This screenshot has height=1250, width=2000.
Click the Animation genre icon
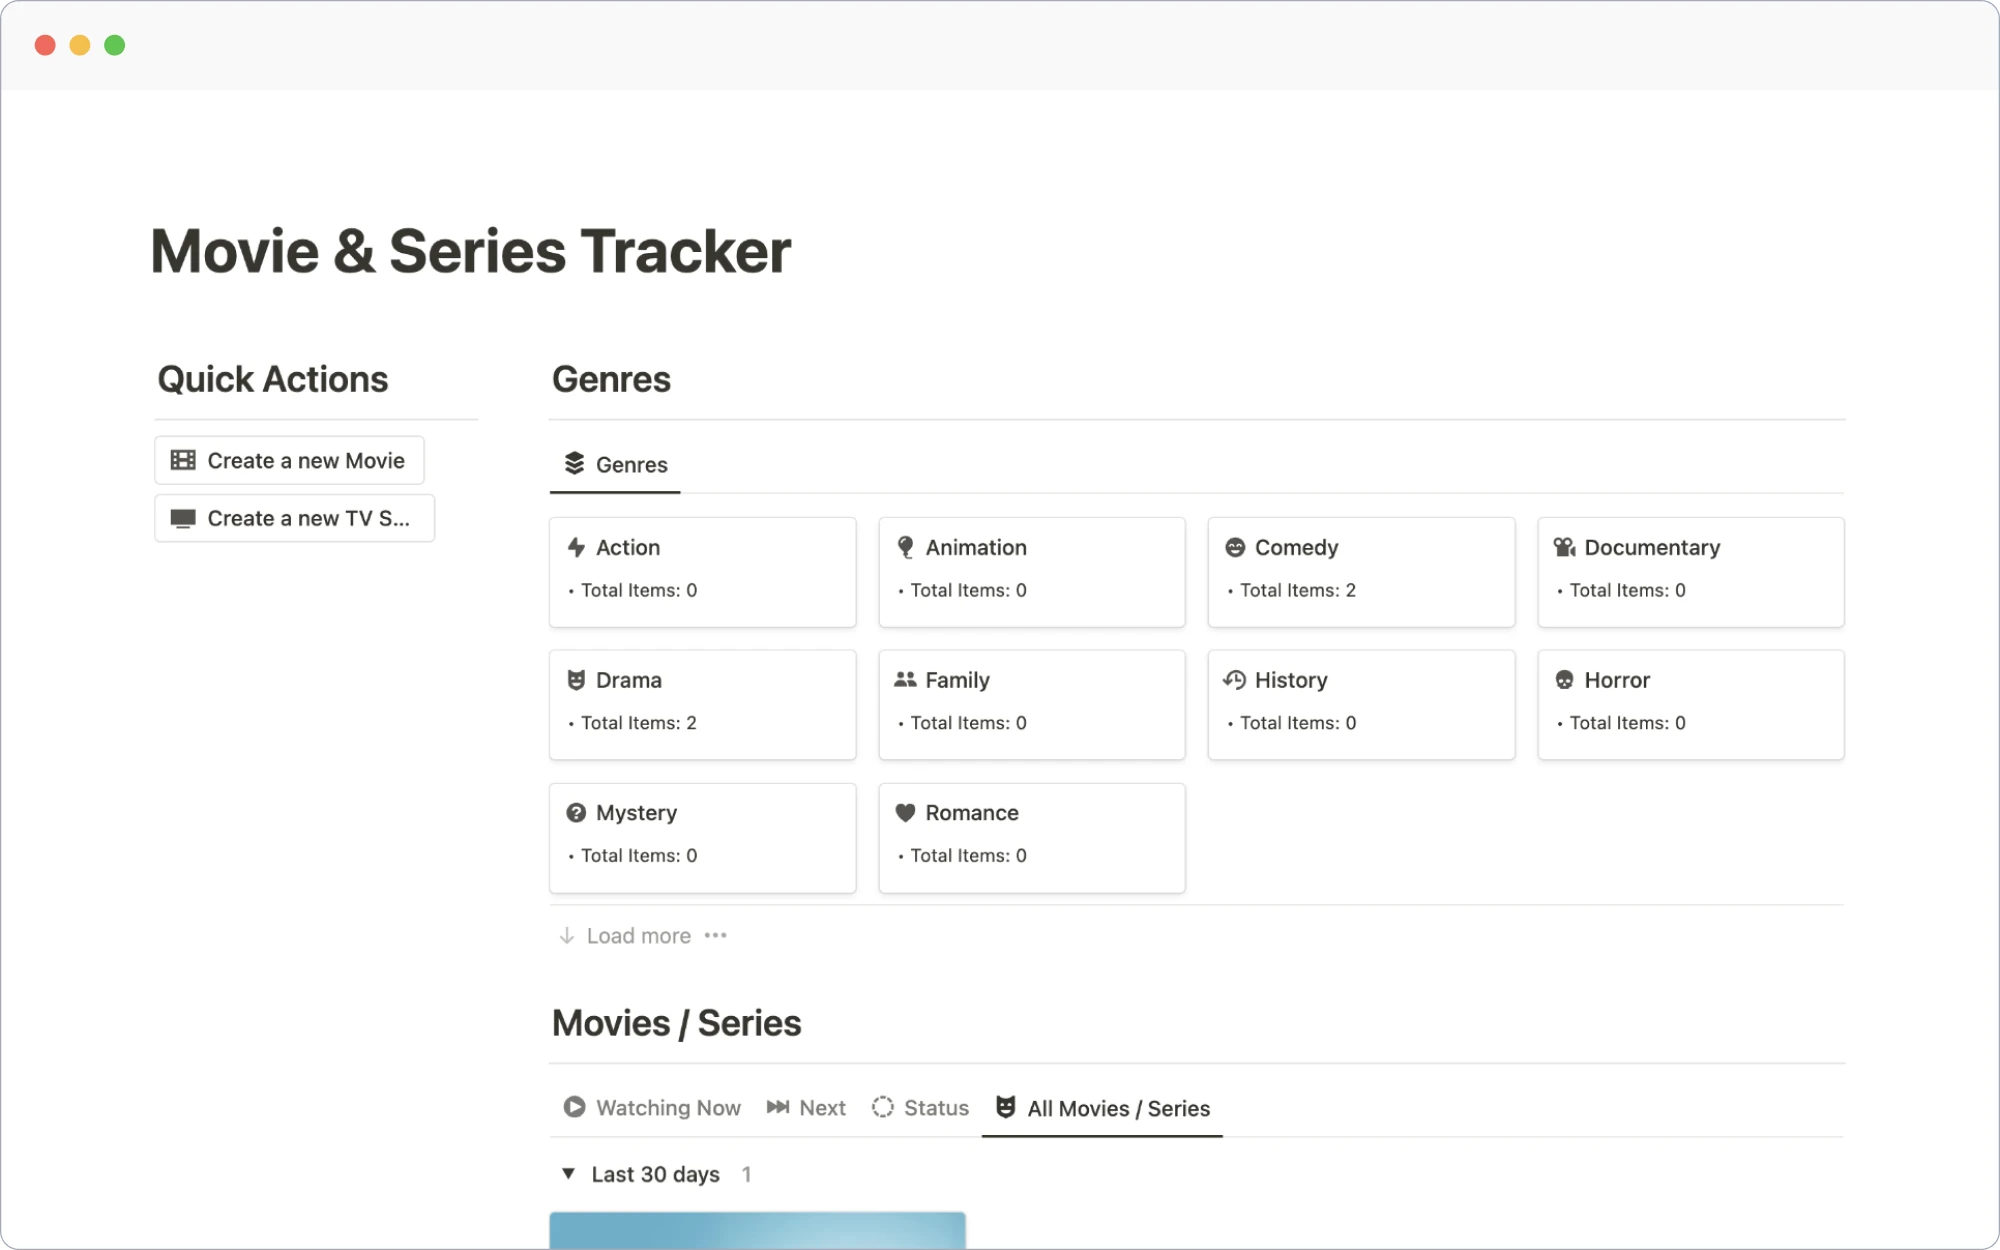tap(906, 547)
